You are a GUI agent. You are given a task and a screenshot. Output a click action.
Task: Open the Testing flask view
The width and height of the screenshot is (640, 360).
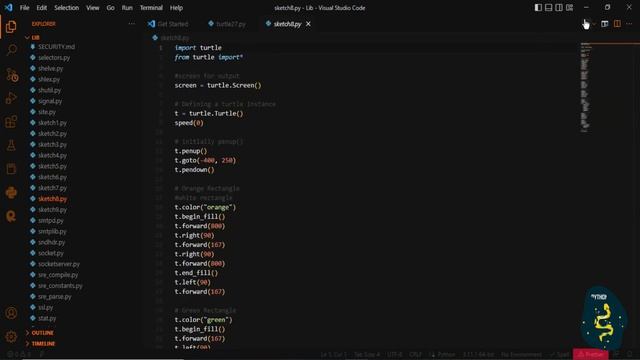(11, 145)
